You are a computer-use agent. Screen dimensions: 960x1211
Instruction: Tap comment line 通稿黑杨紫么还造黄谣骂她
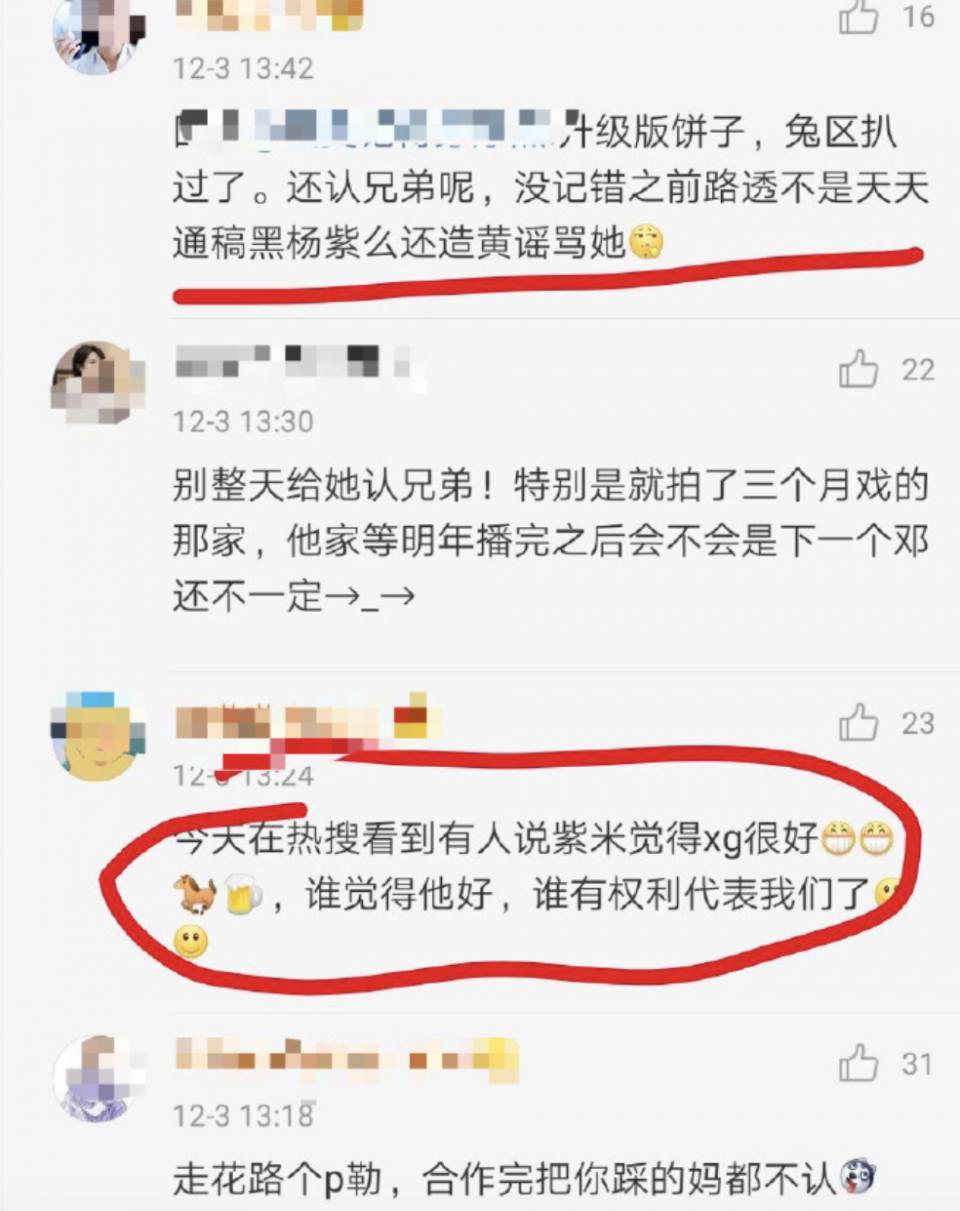(x=419, y=243)
